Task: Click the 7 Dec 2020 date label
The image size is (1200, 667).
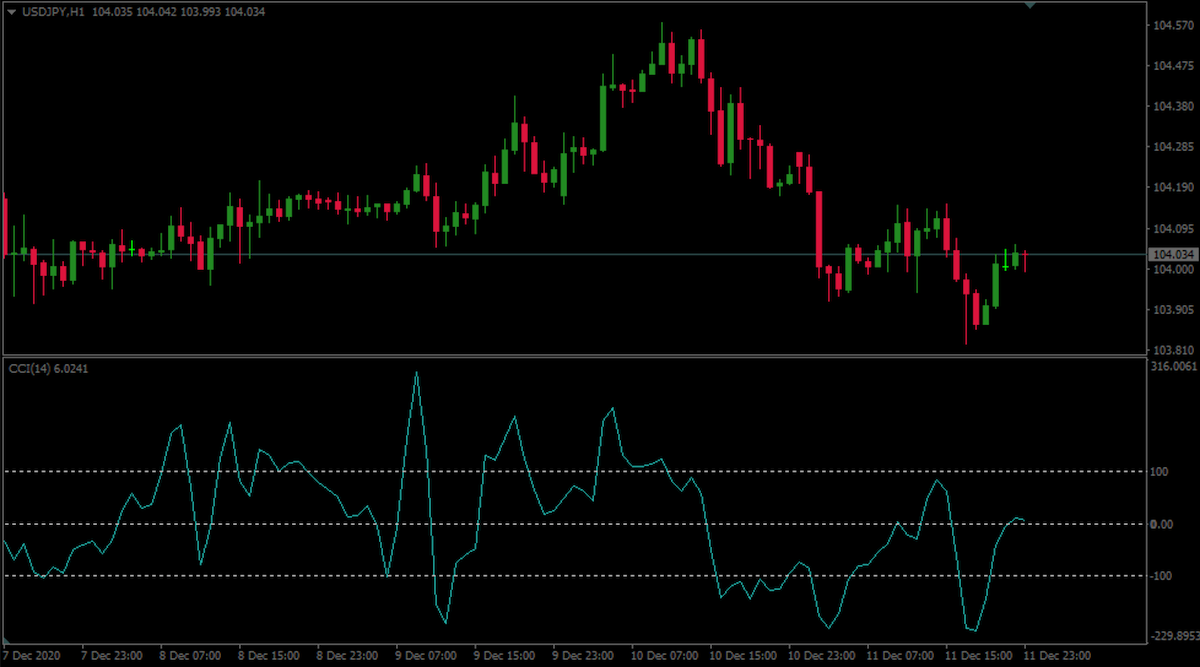Action: click(32, 656)
